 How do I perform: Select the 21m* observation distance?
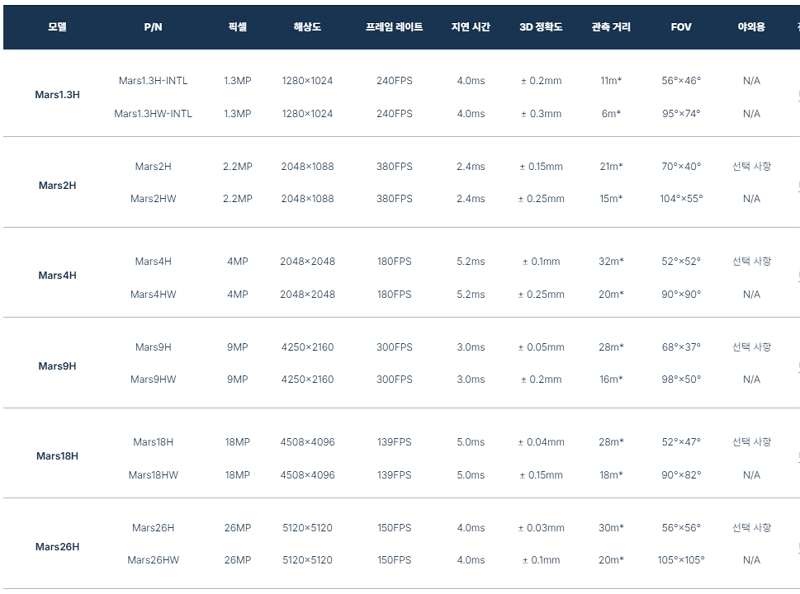click(611, 166)
